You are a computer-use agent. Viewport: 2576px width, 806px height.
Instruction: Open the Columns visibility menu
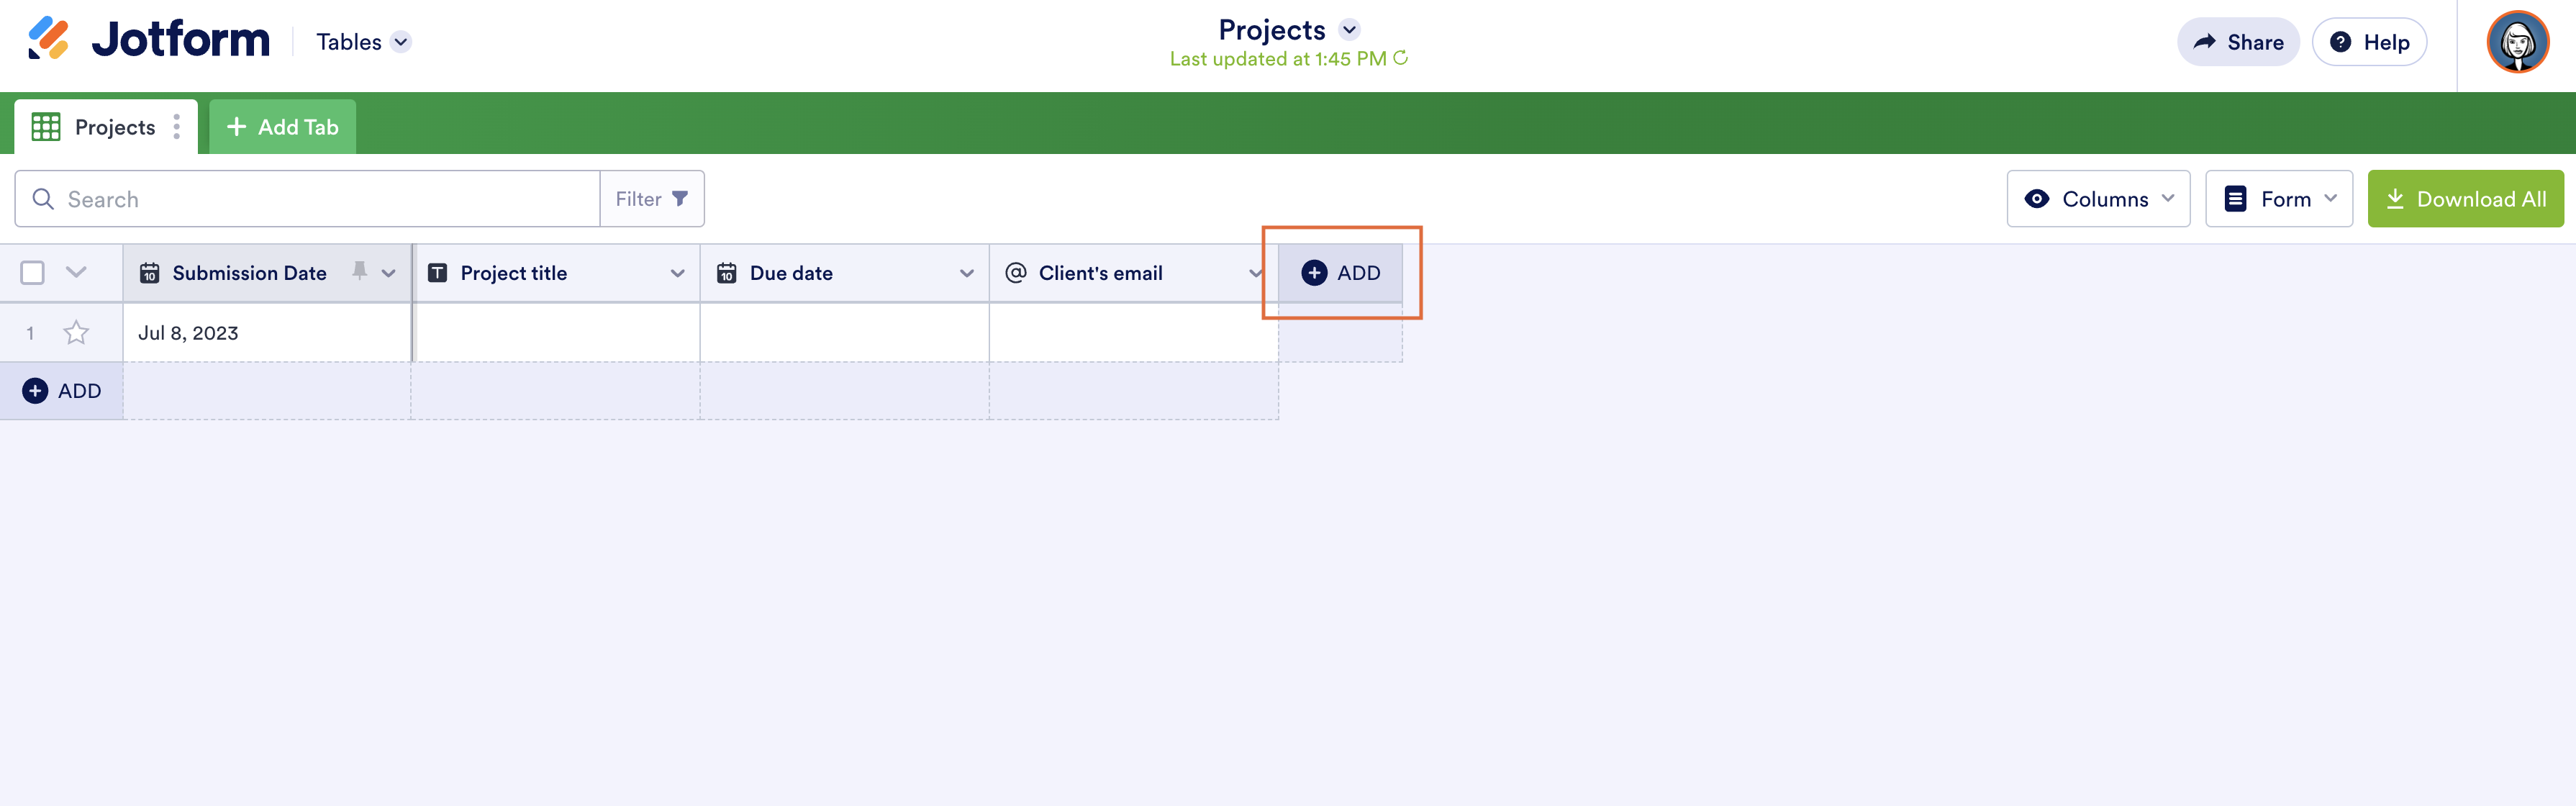(2097, 199)
